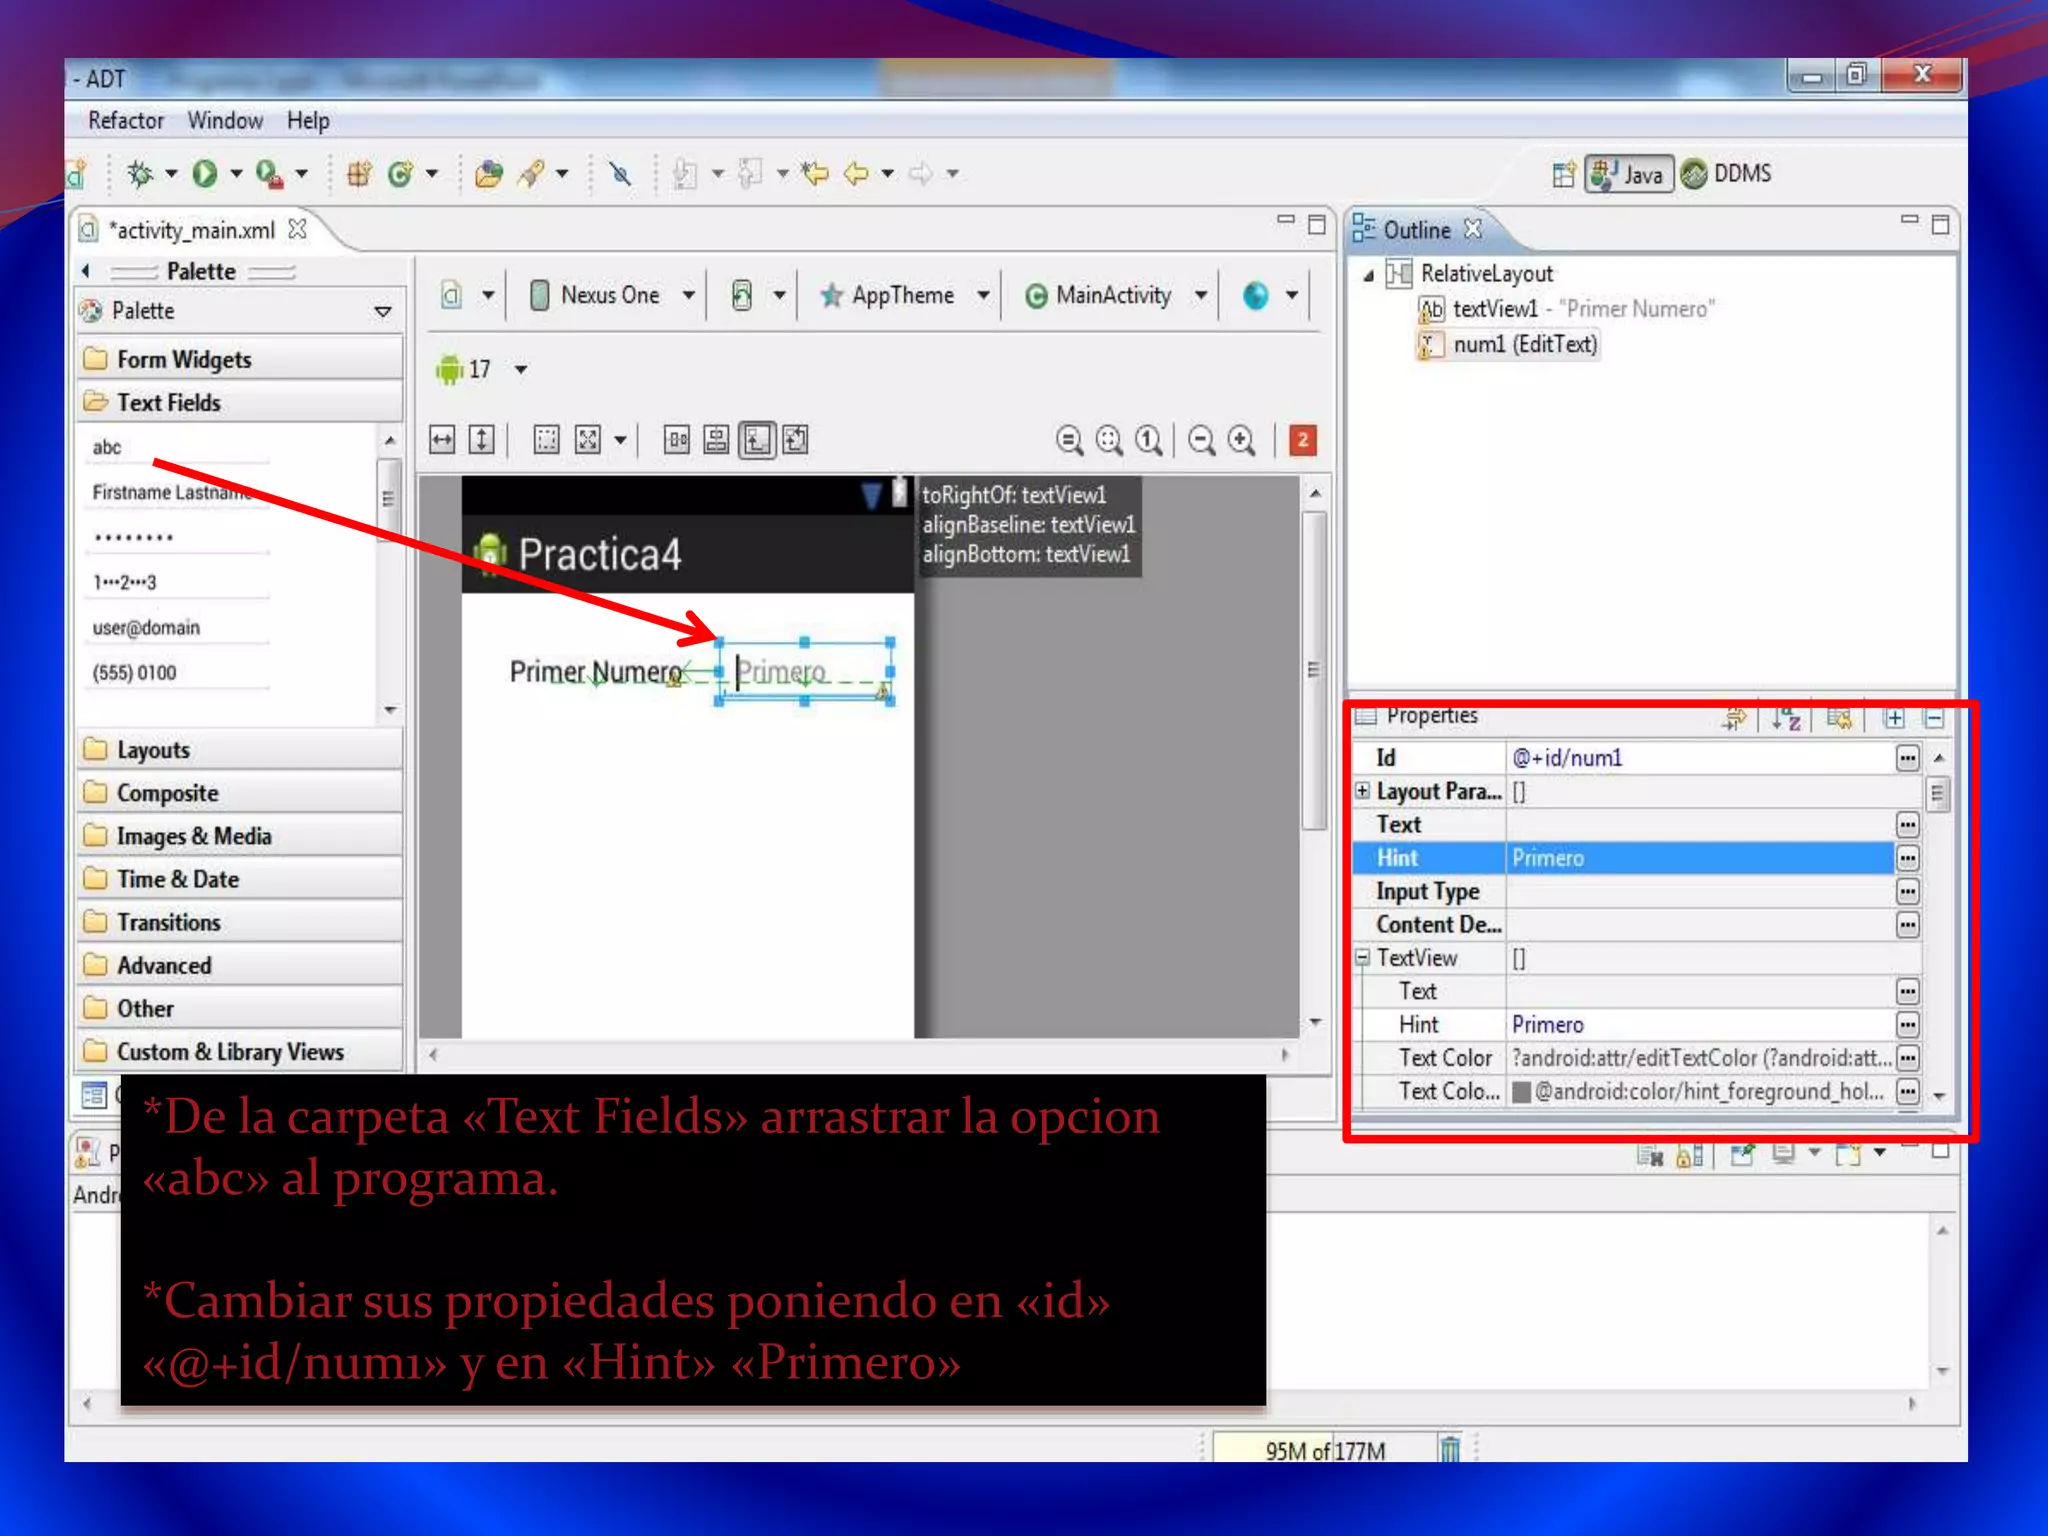Click the Debug bug icon in toolbar
The image size is (2048, 1536).
(141, 174)
